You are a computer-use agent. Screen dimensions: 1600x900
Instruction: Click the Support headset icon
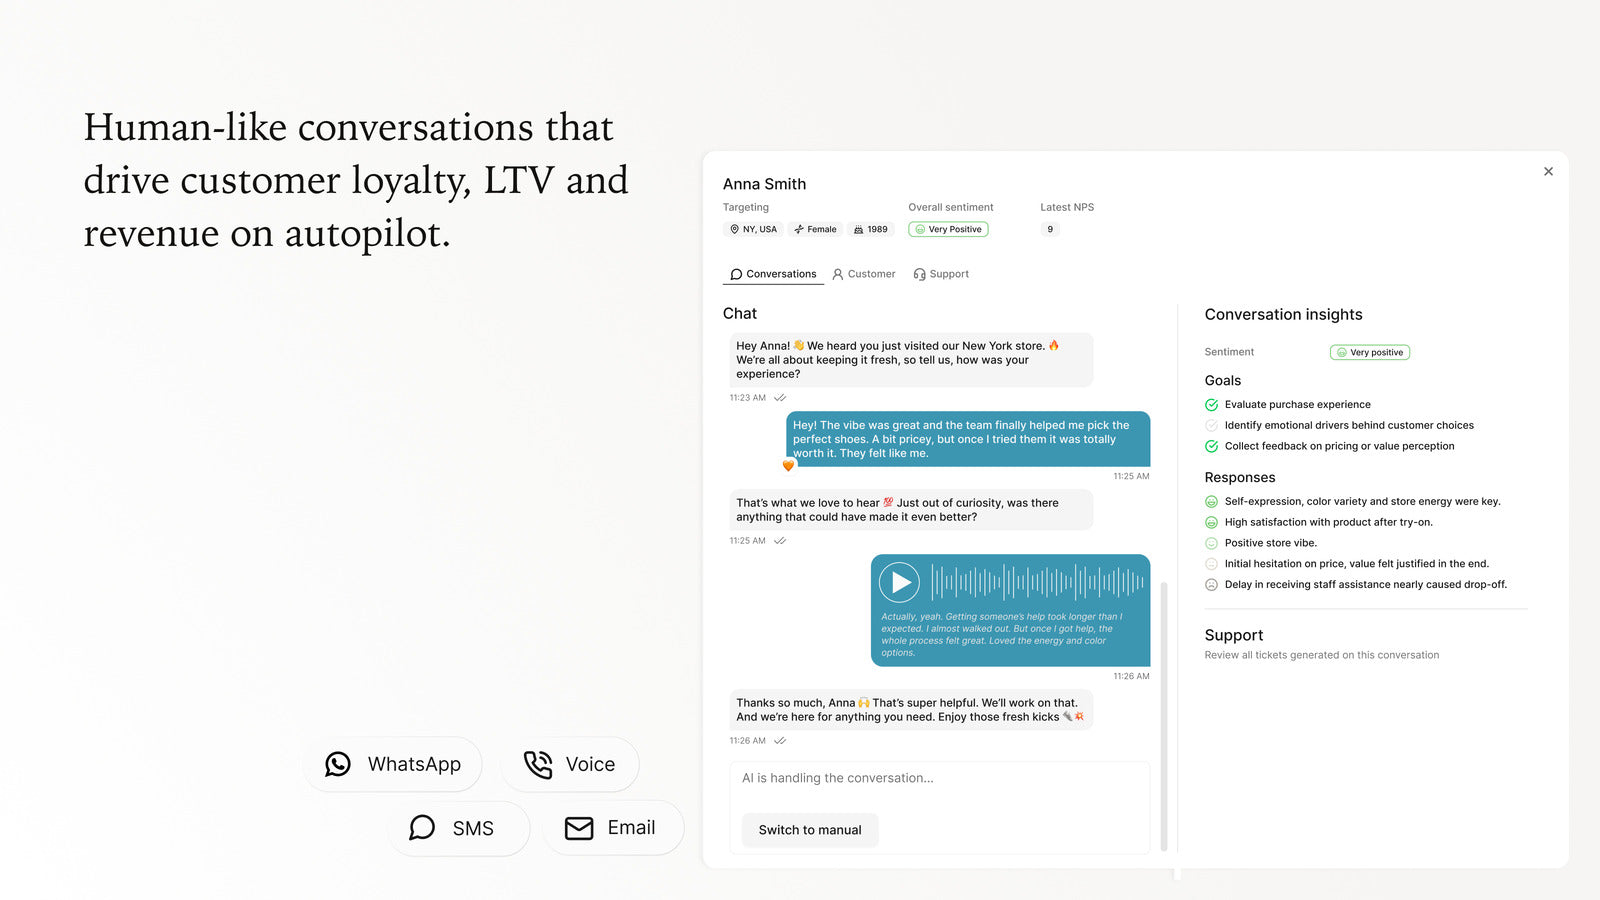[919, 274]
